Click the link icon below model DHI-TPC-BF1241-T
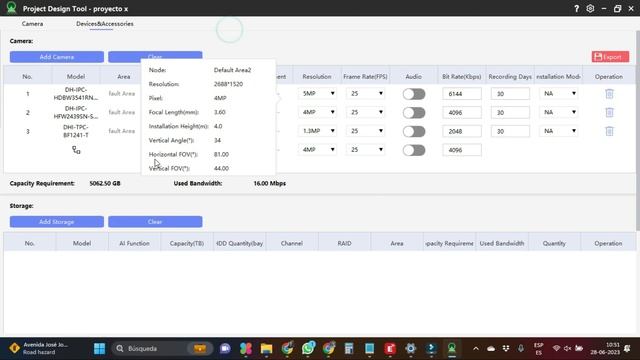Viewport: 640px width, 360px height. coord(76,150)
